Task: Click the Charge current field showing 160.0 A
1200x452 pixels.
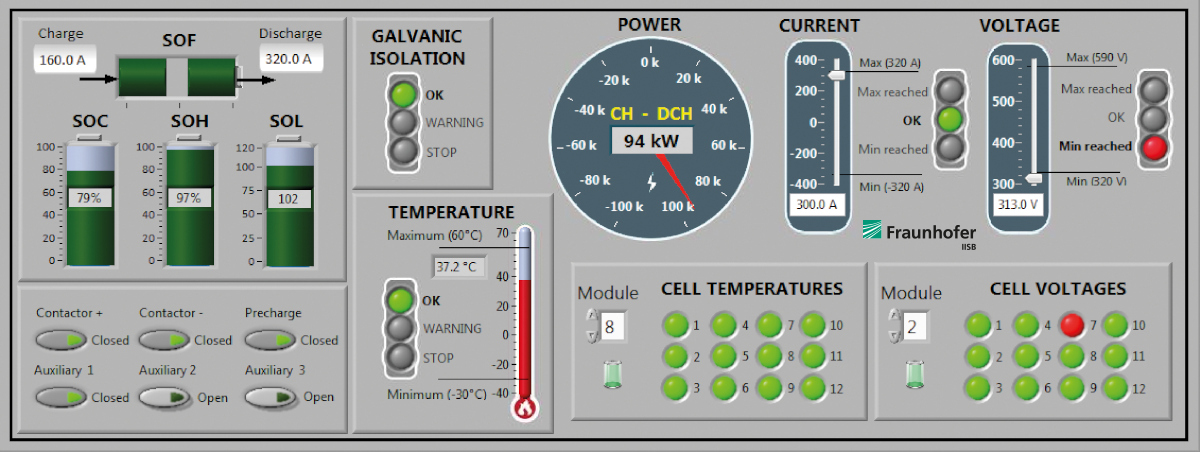Action: [x=63, y=60]
